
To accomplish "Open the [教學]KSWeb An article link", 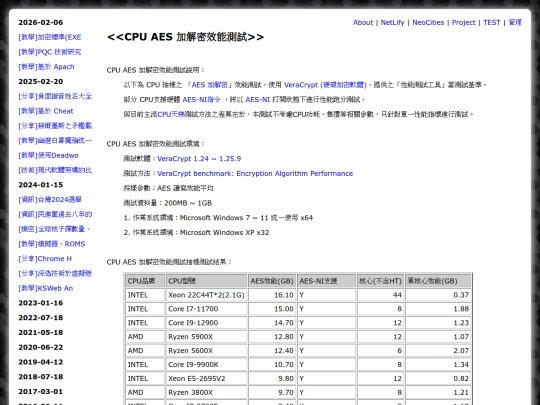I will 45,288.
